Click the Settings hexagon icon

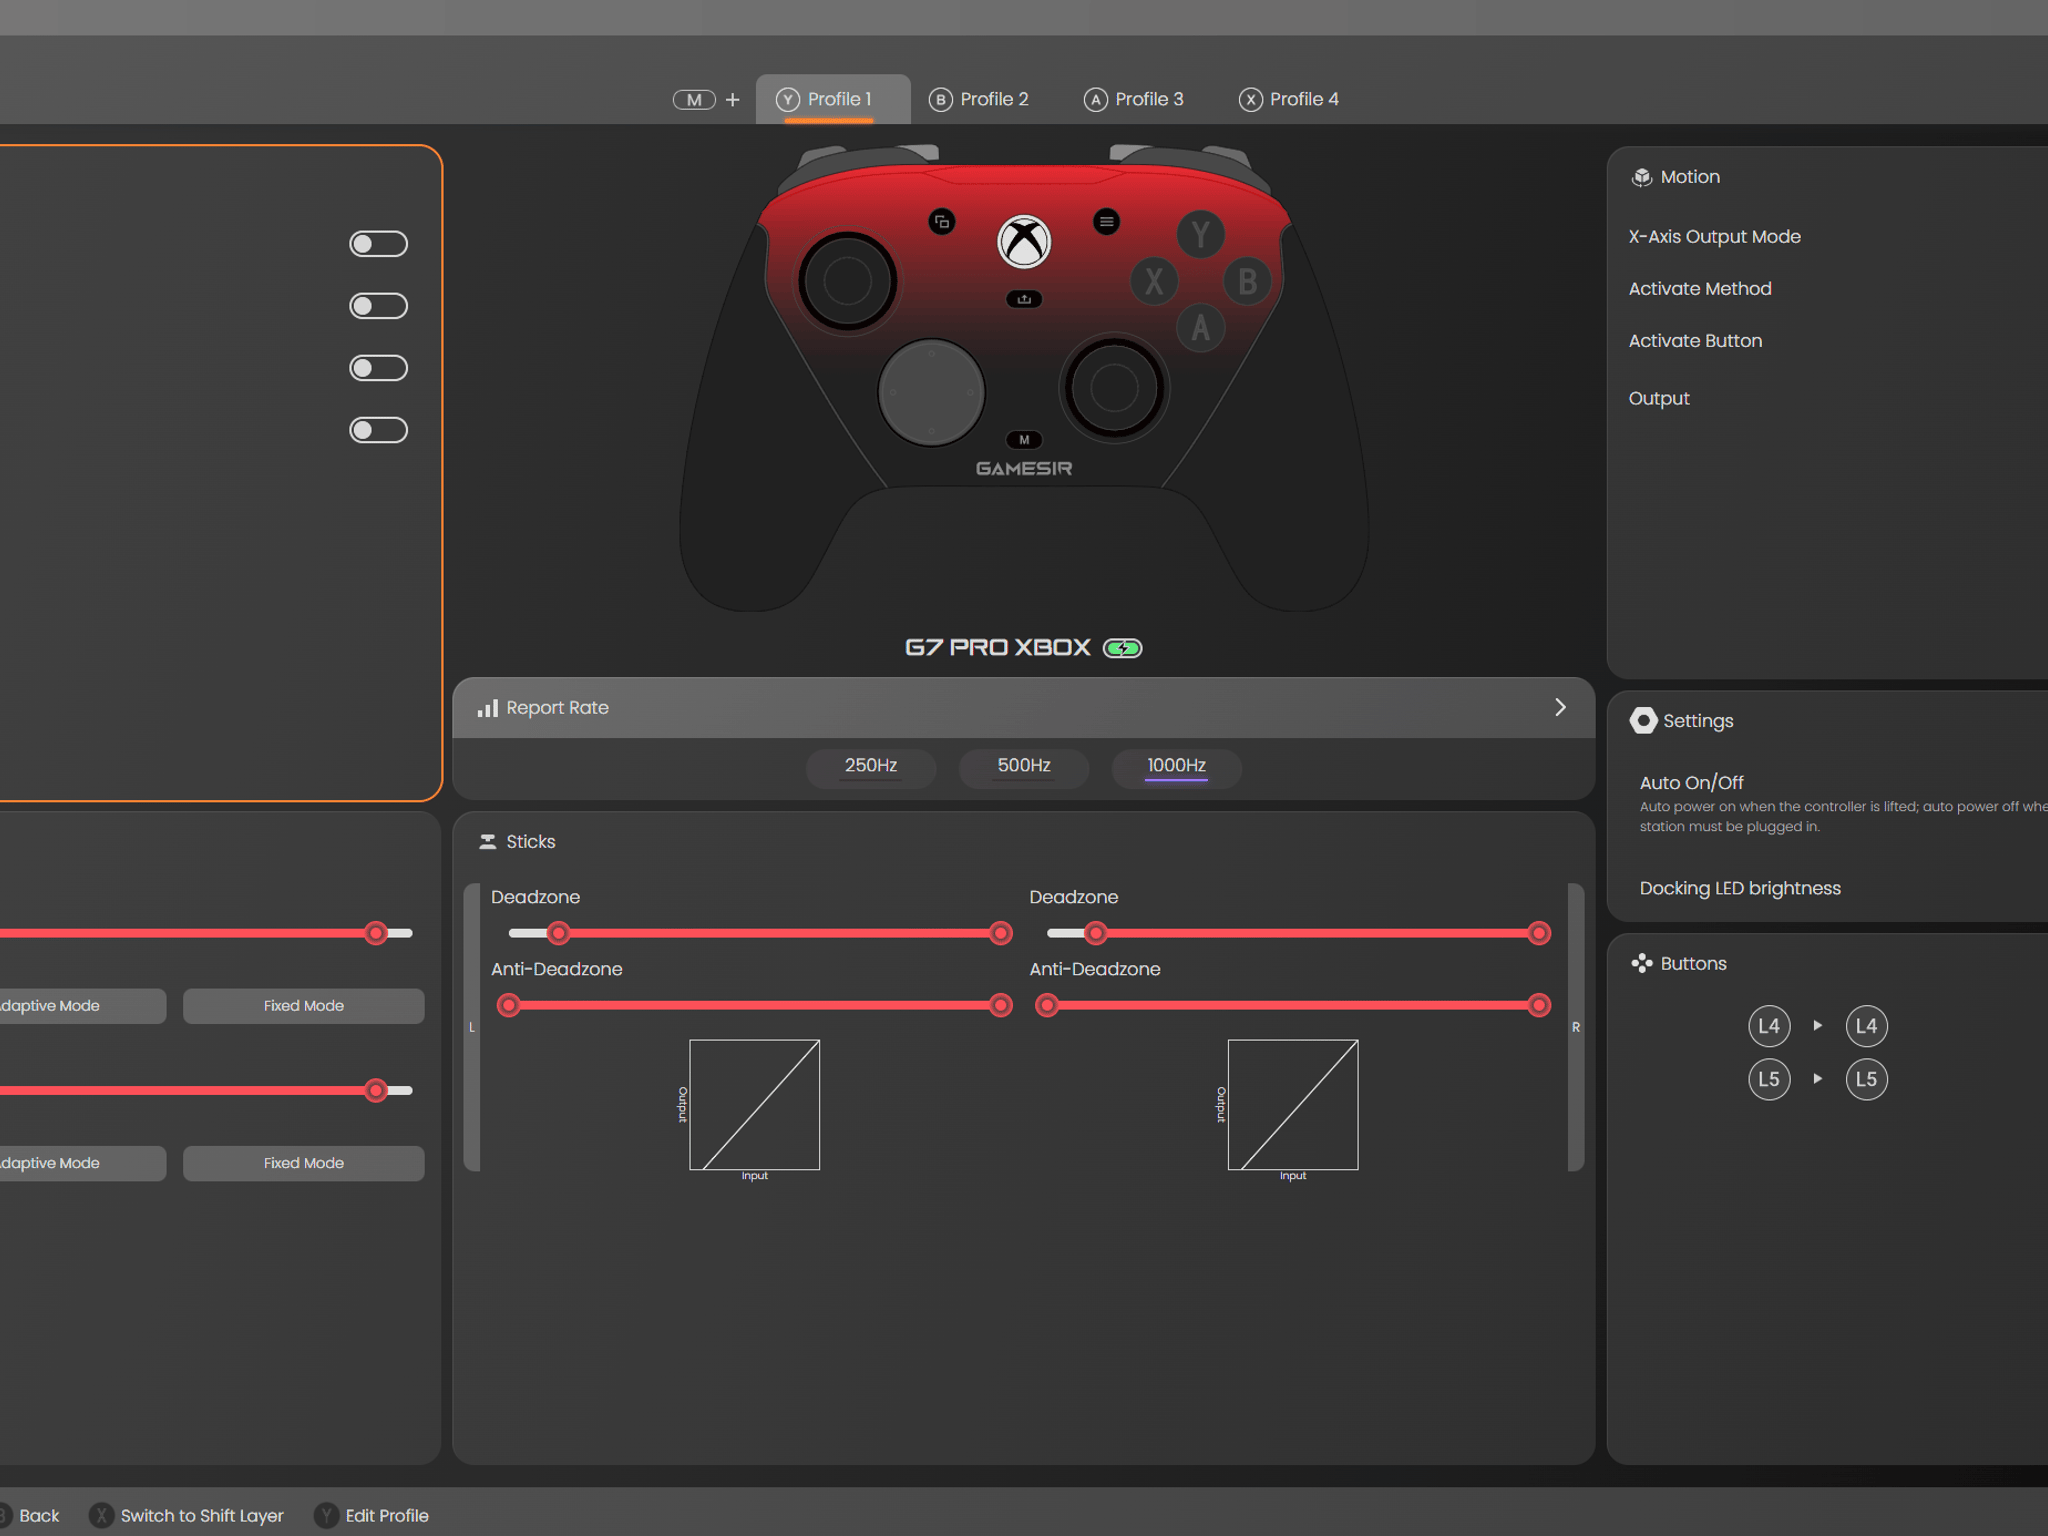(1643, 721)
